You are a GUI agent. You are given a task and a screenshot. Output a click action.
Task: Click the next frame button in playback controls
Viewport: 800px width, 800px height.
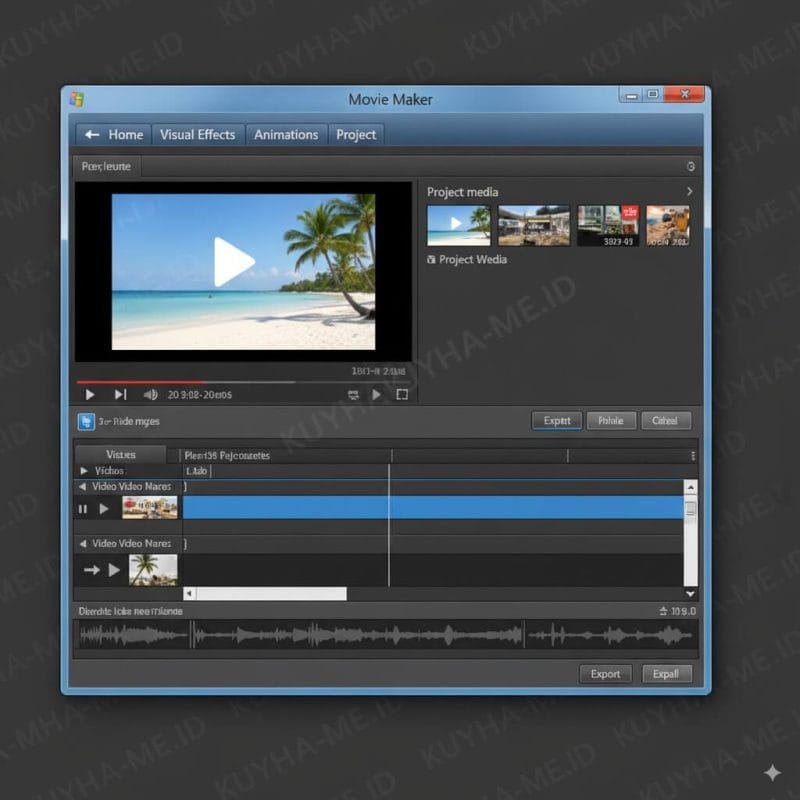click(121, 395)
